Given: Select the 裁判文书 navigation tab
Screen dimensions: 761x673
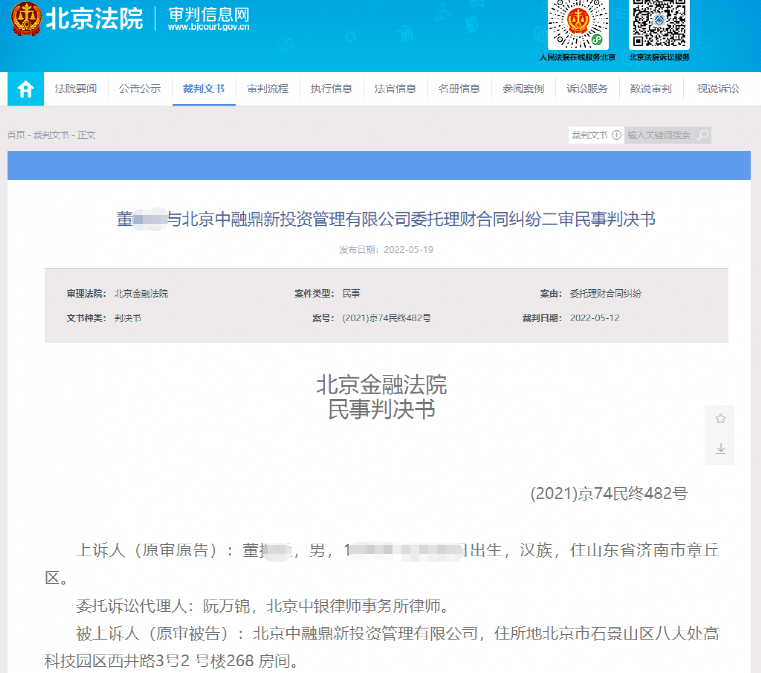Looking at the screenshot, I should point(204,89).
